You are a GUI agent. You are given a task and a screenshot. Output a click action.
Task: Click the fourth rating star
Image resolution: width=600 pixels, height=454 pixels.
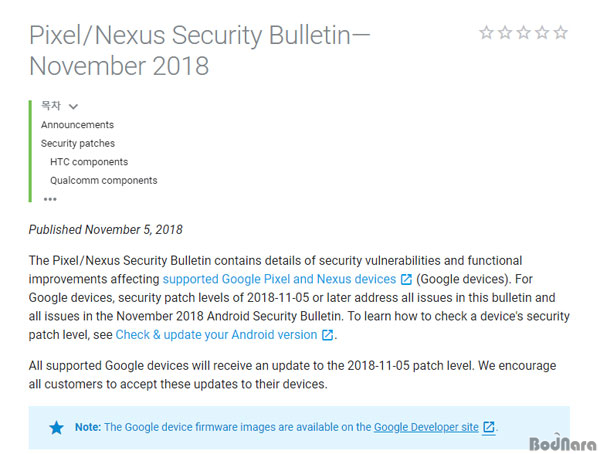(542, 33)
